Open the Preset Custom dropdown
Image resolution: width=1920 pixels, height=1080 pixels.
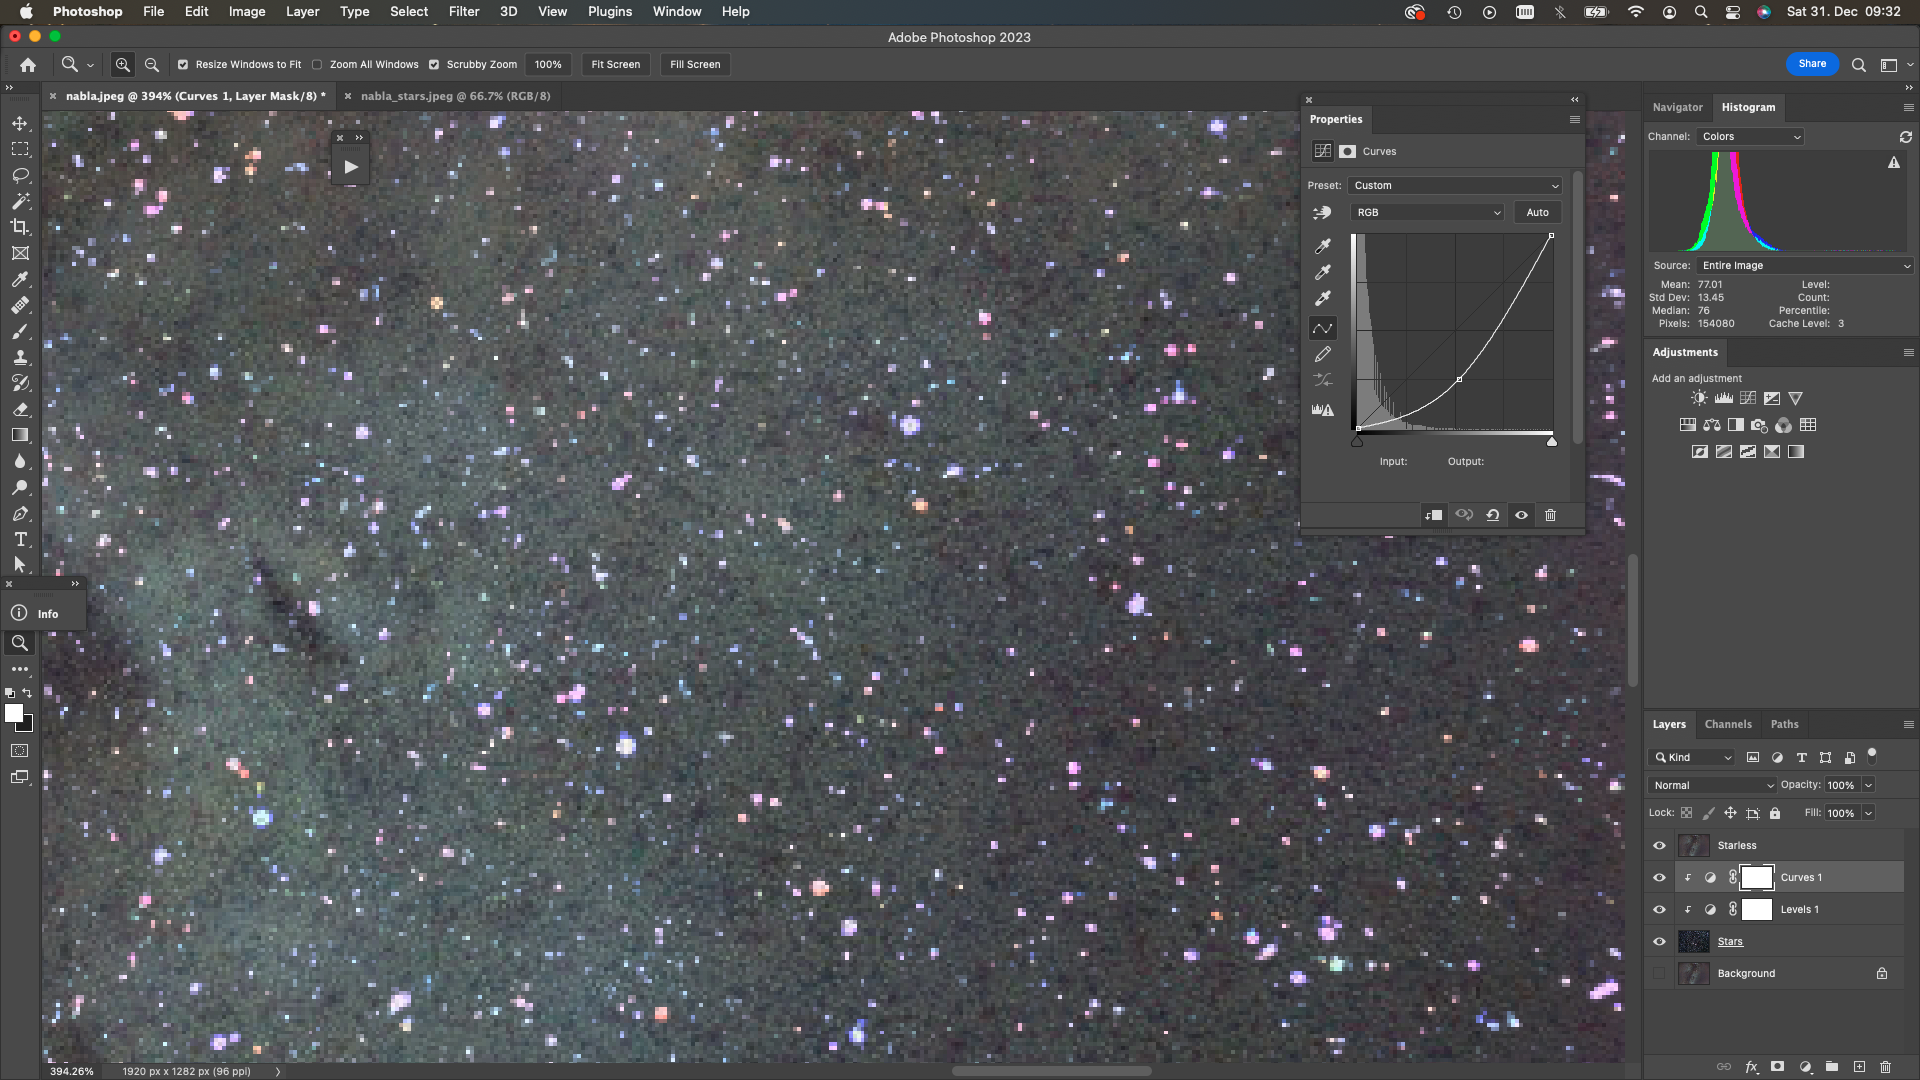(x=1455, y=186)
